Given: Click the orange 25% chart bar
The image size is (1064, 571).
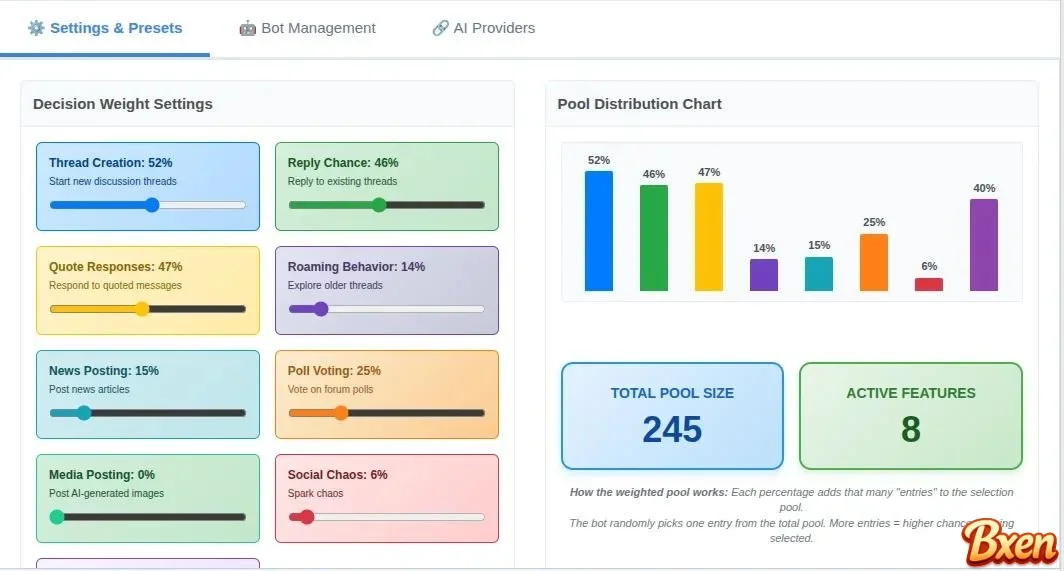Looking at the screenshot, I should 874,262.
